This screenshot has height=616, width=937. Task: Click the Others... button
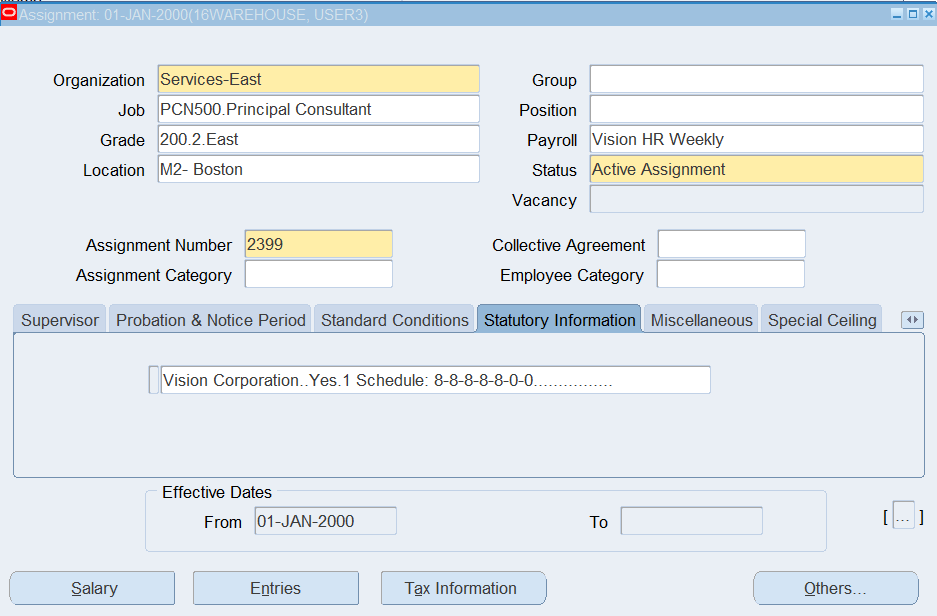pyautogui.click(x=835, y=588)
